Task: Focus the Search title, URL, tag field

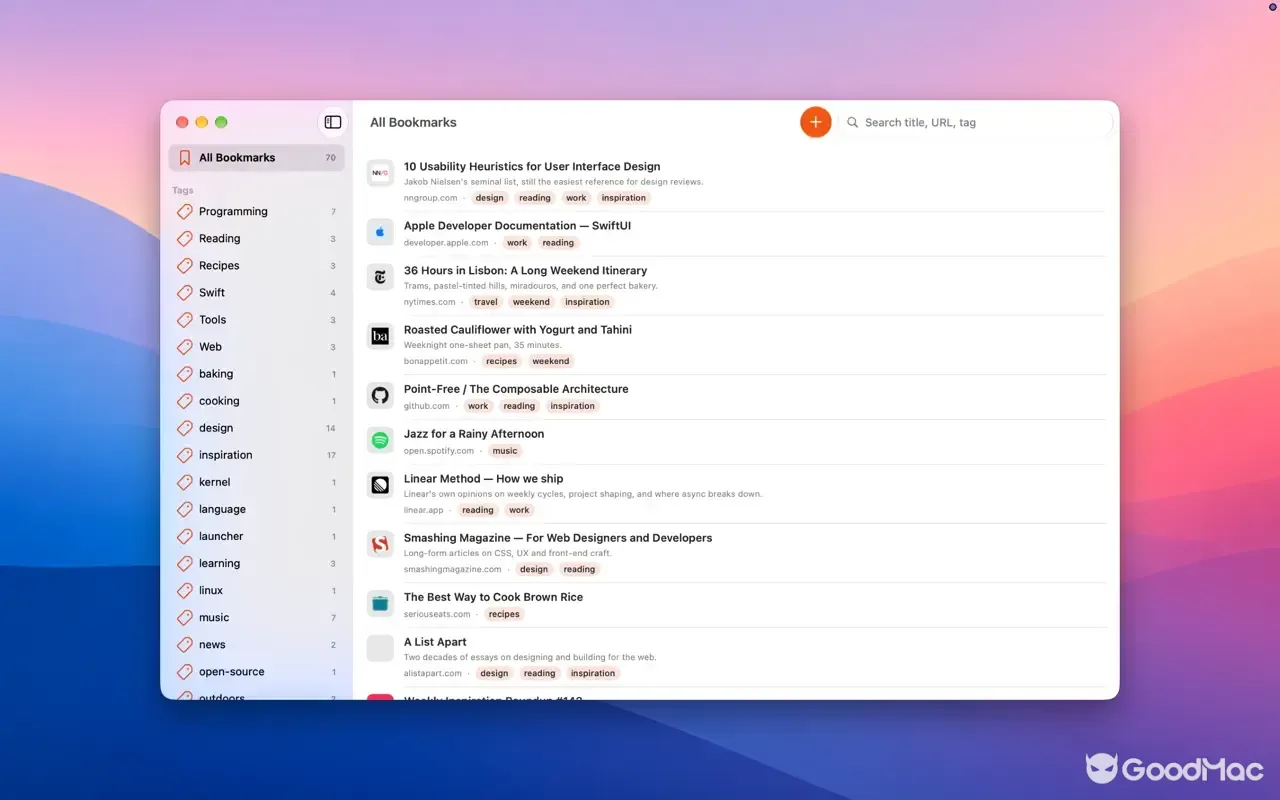Action: click(976, 122)
